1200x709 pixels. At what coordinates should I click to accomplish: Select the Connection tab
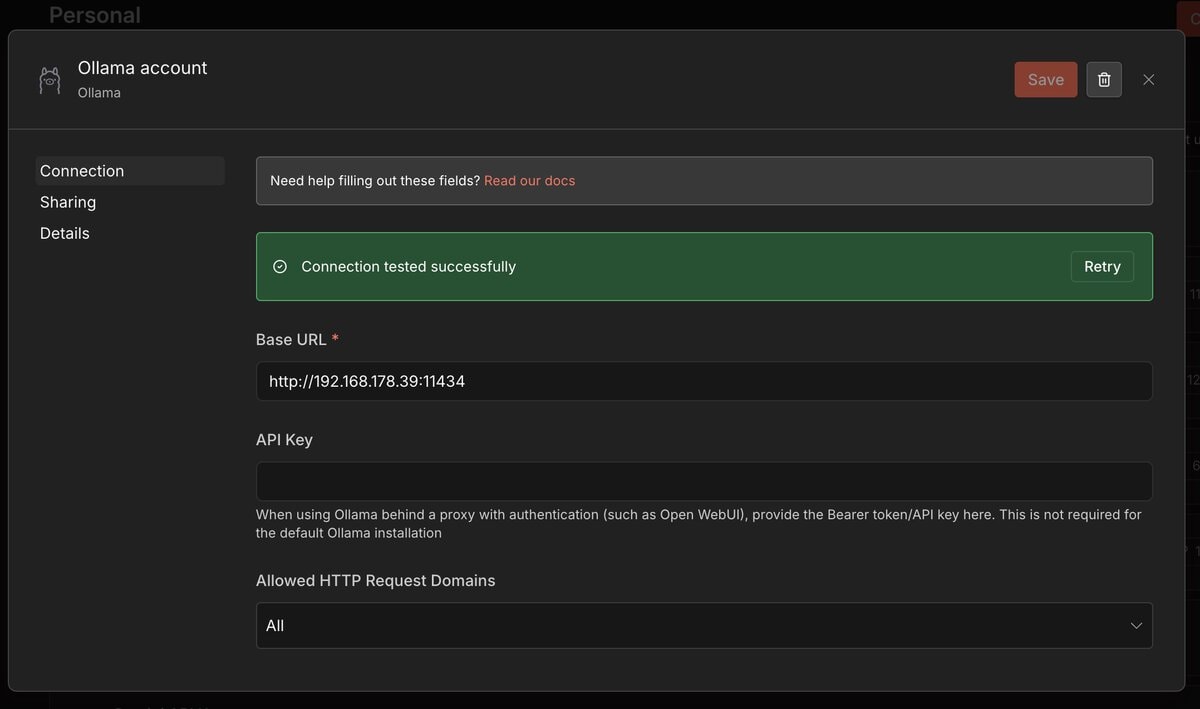point(130,171)
